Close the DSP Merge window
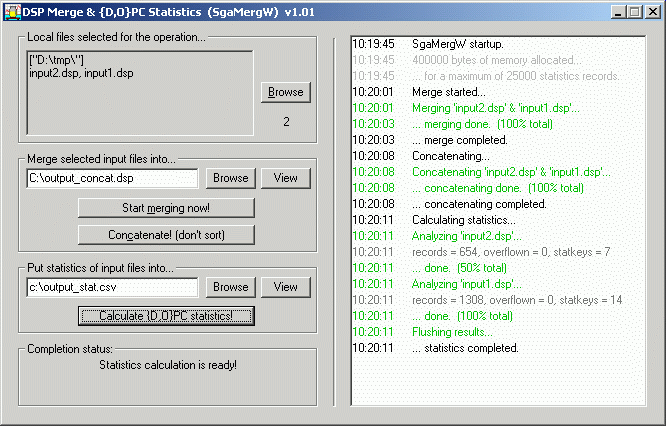 [652, 12]
